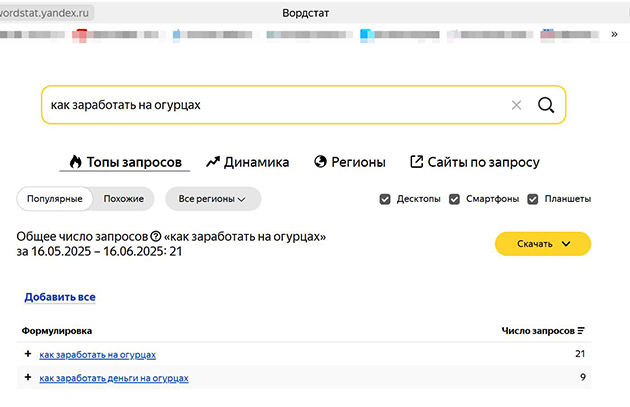
Task: Click the sort icon near 'Число запросов'
Action: click(581, 331)
